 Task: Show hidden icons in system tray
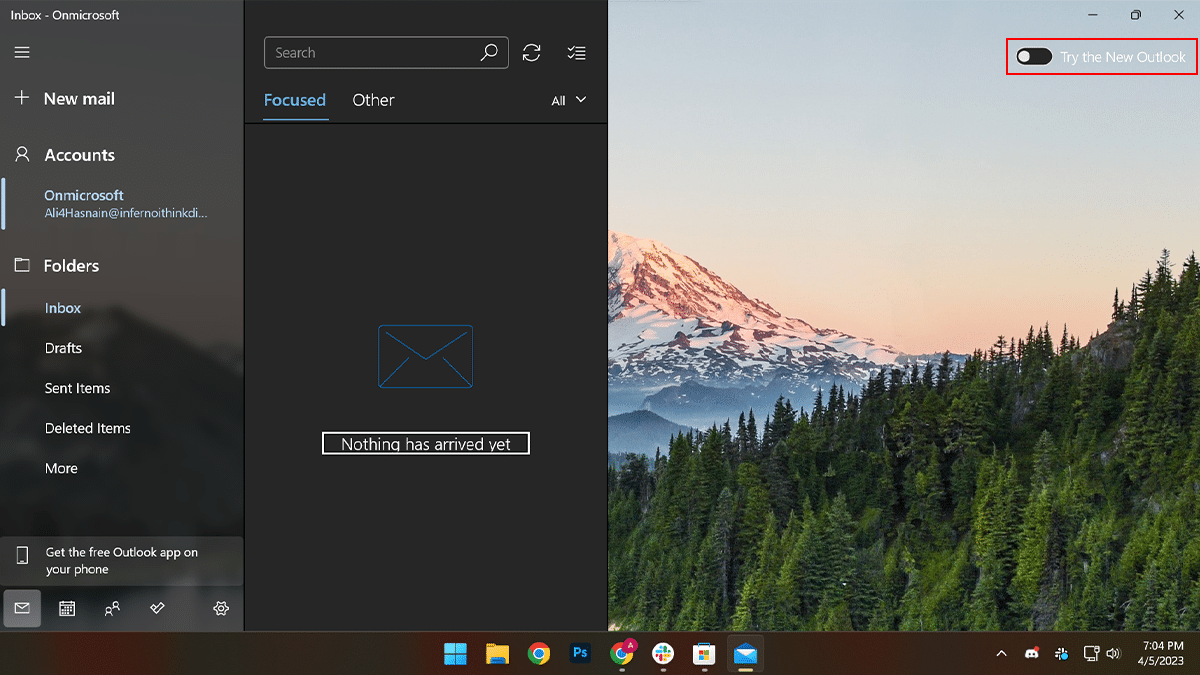click(x=1001, y=654)
